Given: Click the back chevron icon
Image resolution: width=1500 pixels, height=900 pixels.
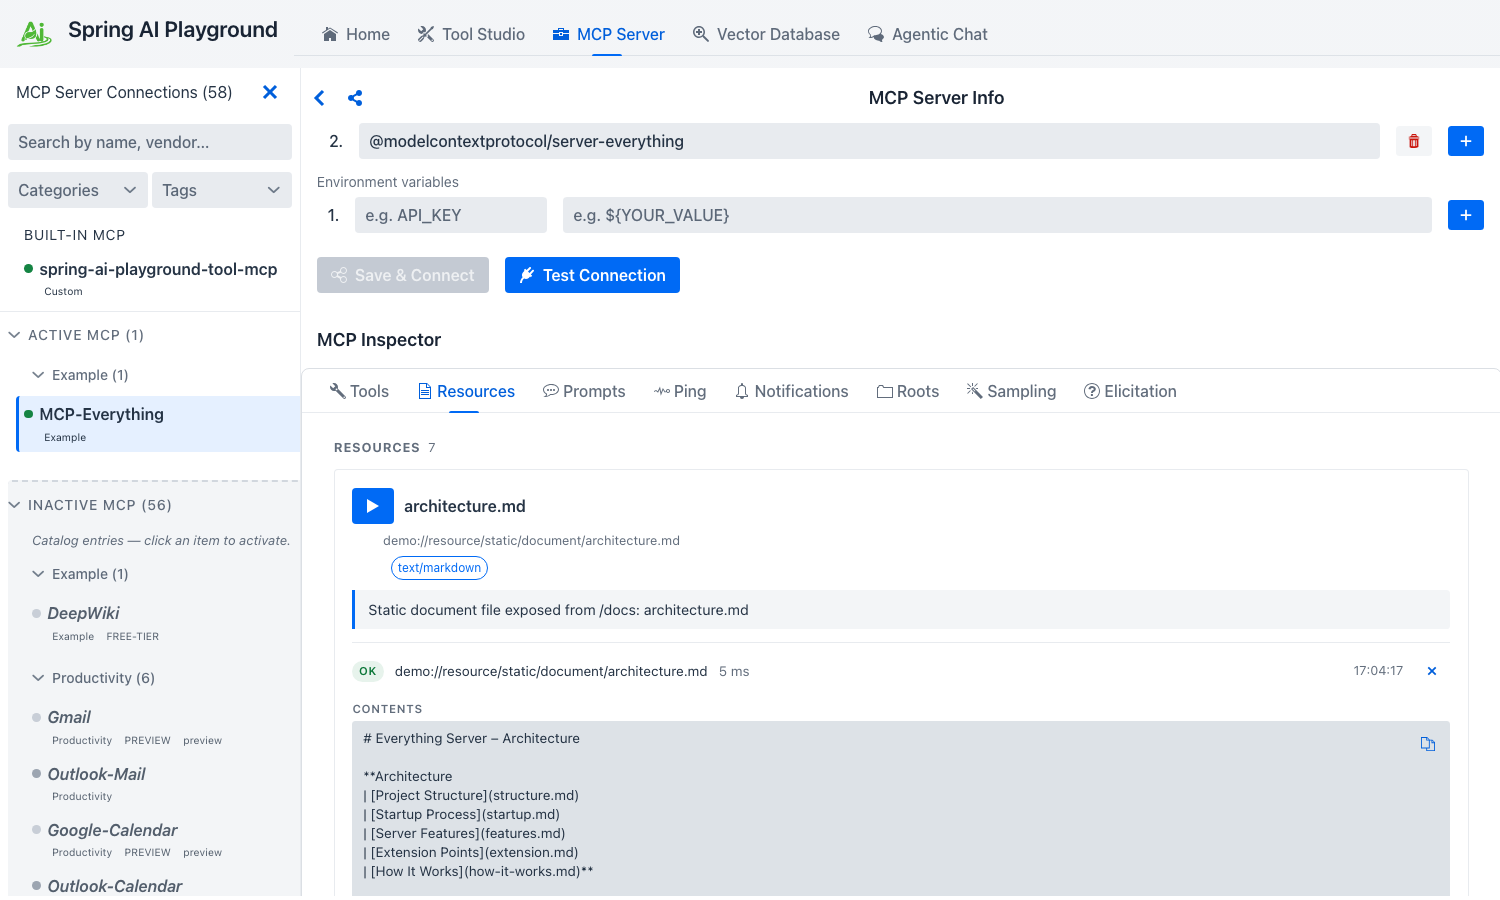Looking at the screenshot, I should 320,98.
